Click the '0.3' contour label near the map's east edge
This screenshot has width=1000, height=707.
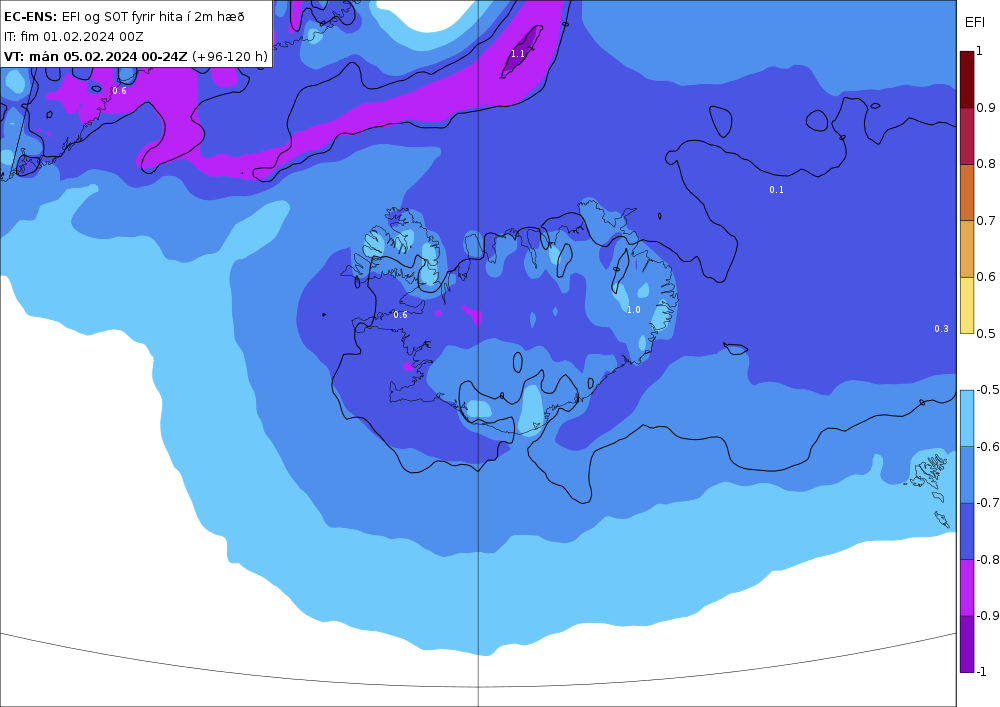pyautogui.click(x=941, y=329)
